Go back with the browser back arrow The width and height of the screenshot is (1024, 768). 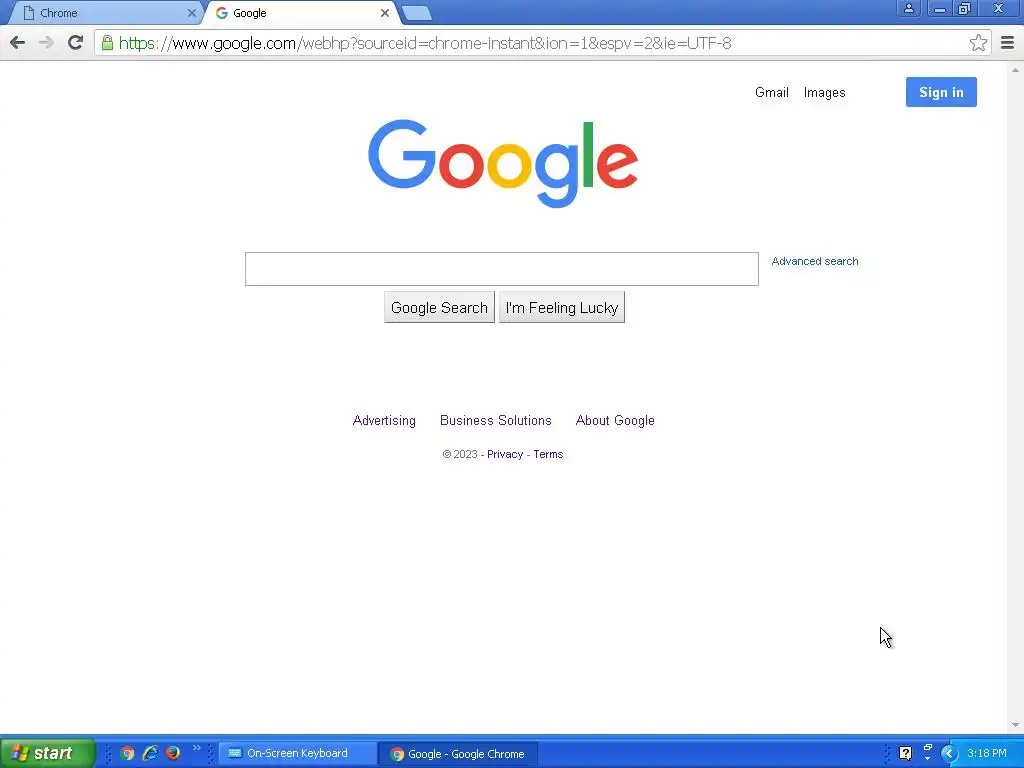18,43
